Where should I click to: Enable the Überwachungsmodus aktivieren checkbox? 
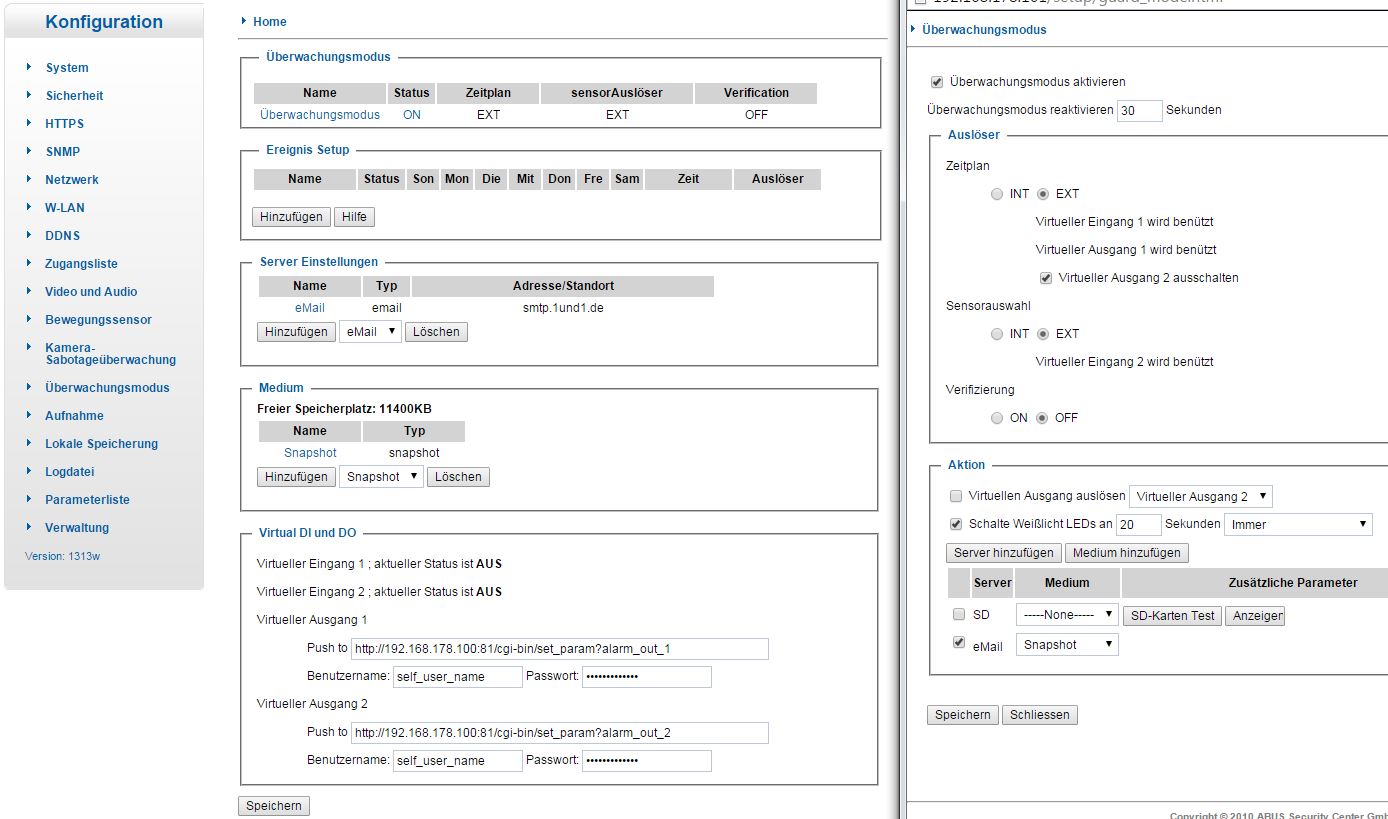(937, 82)
